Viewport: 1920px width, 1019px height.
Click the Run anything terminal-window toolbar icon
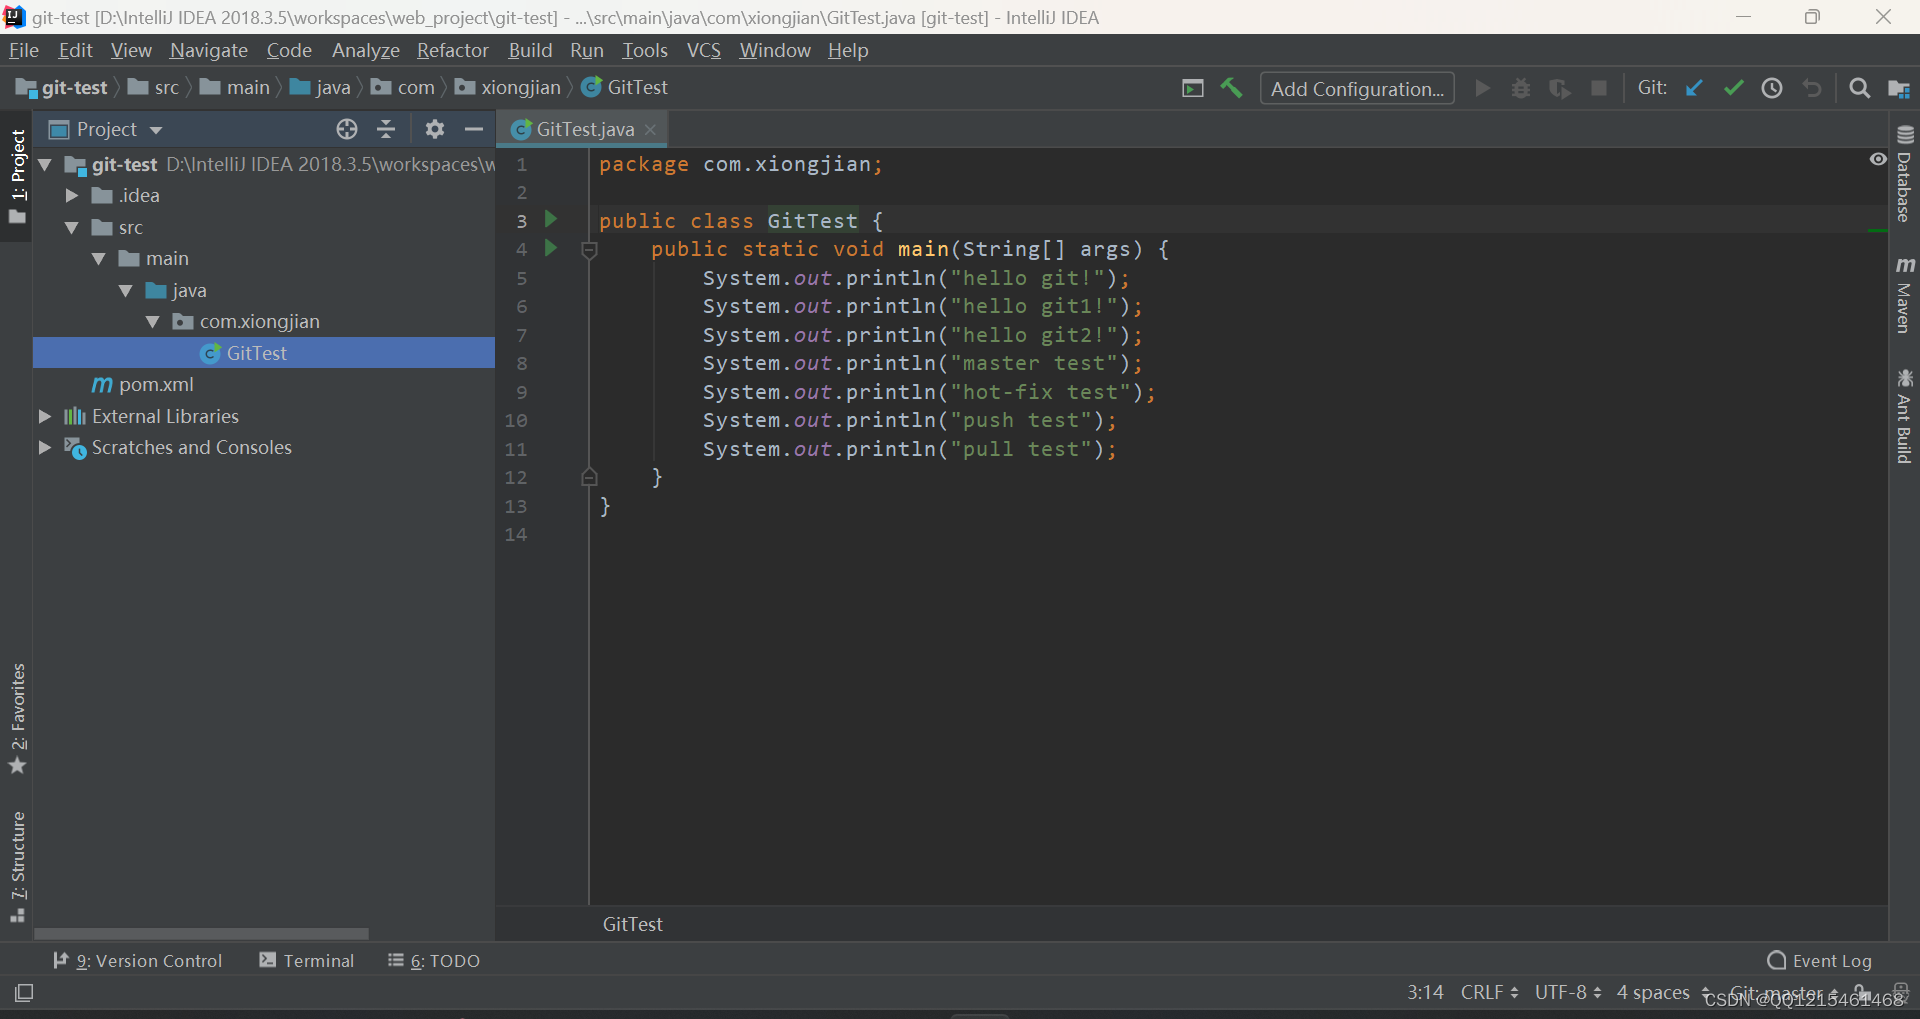point(1193,88)
